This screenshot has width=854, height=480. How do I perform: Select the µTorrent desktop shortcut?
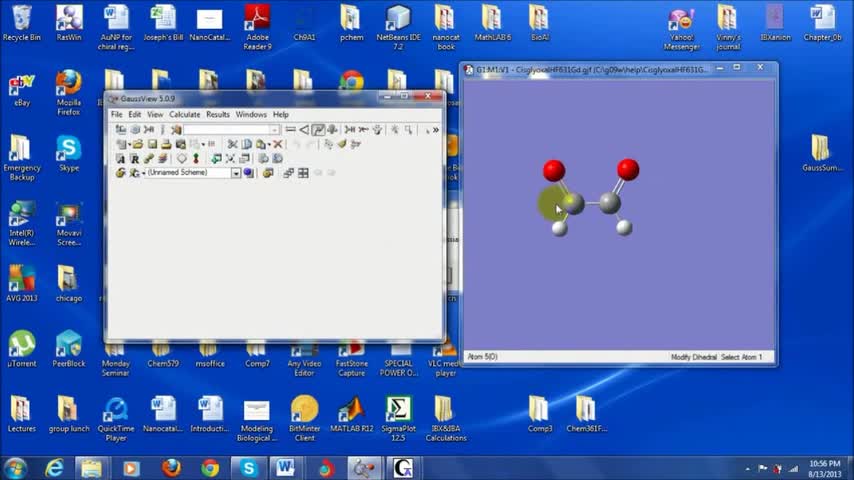click(x=22, y=349)
